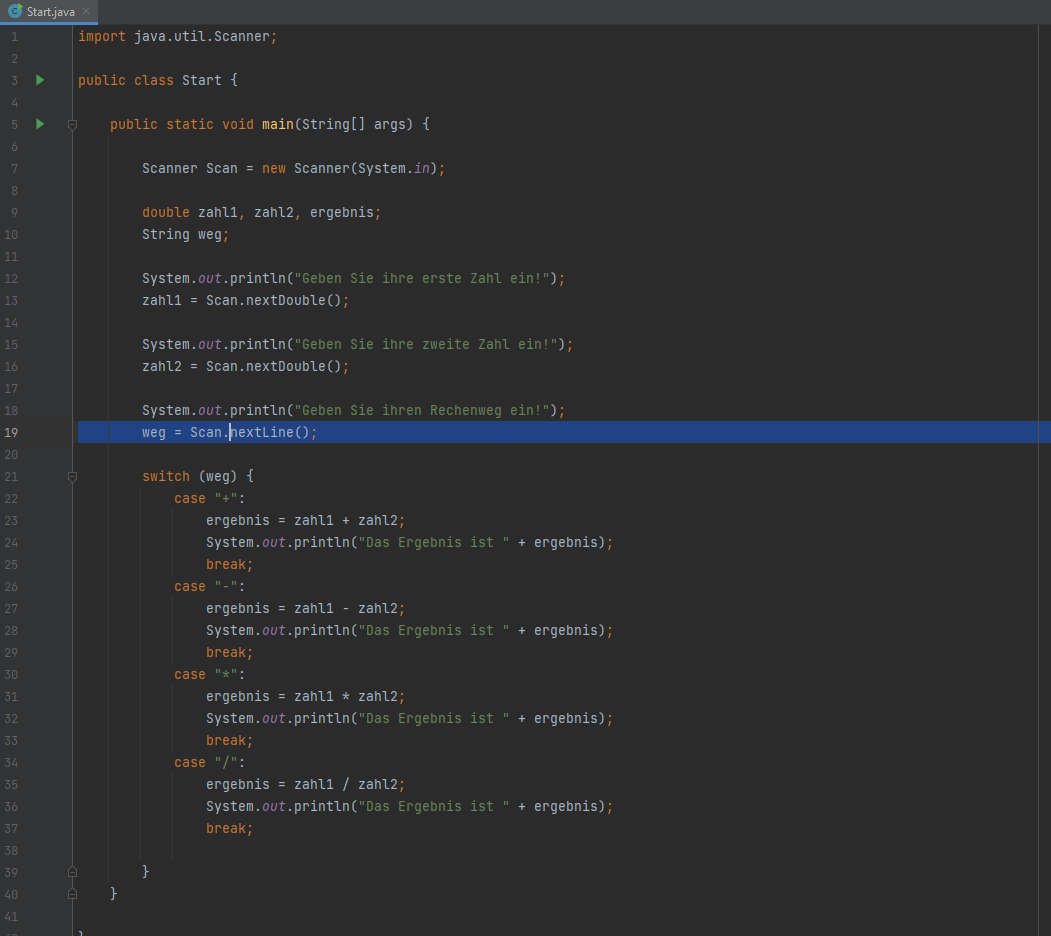Click fold end marker of main method

point(72,894)
